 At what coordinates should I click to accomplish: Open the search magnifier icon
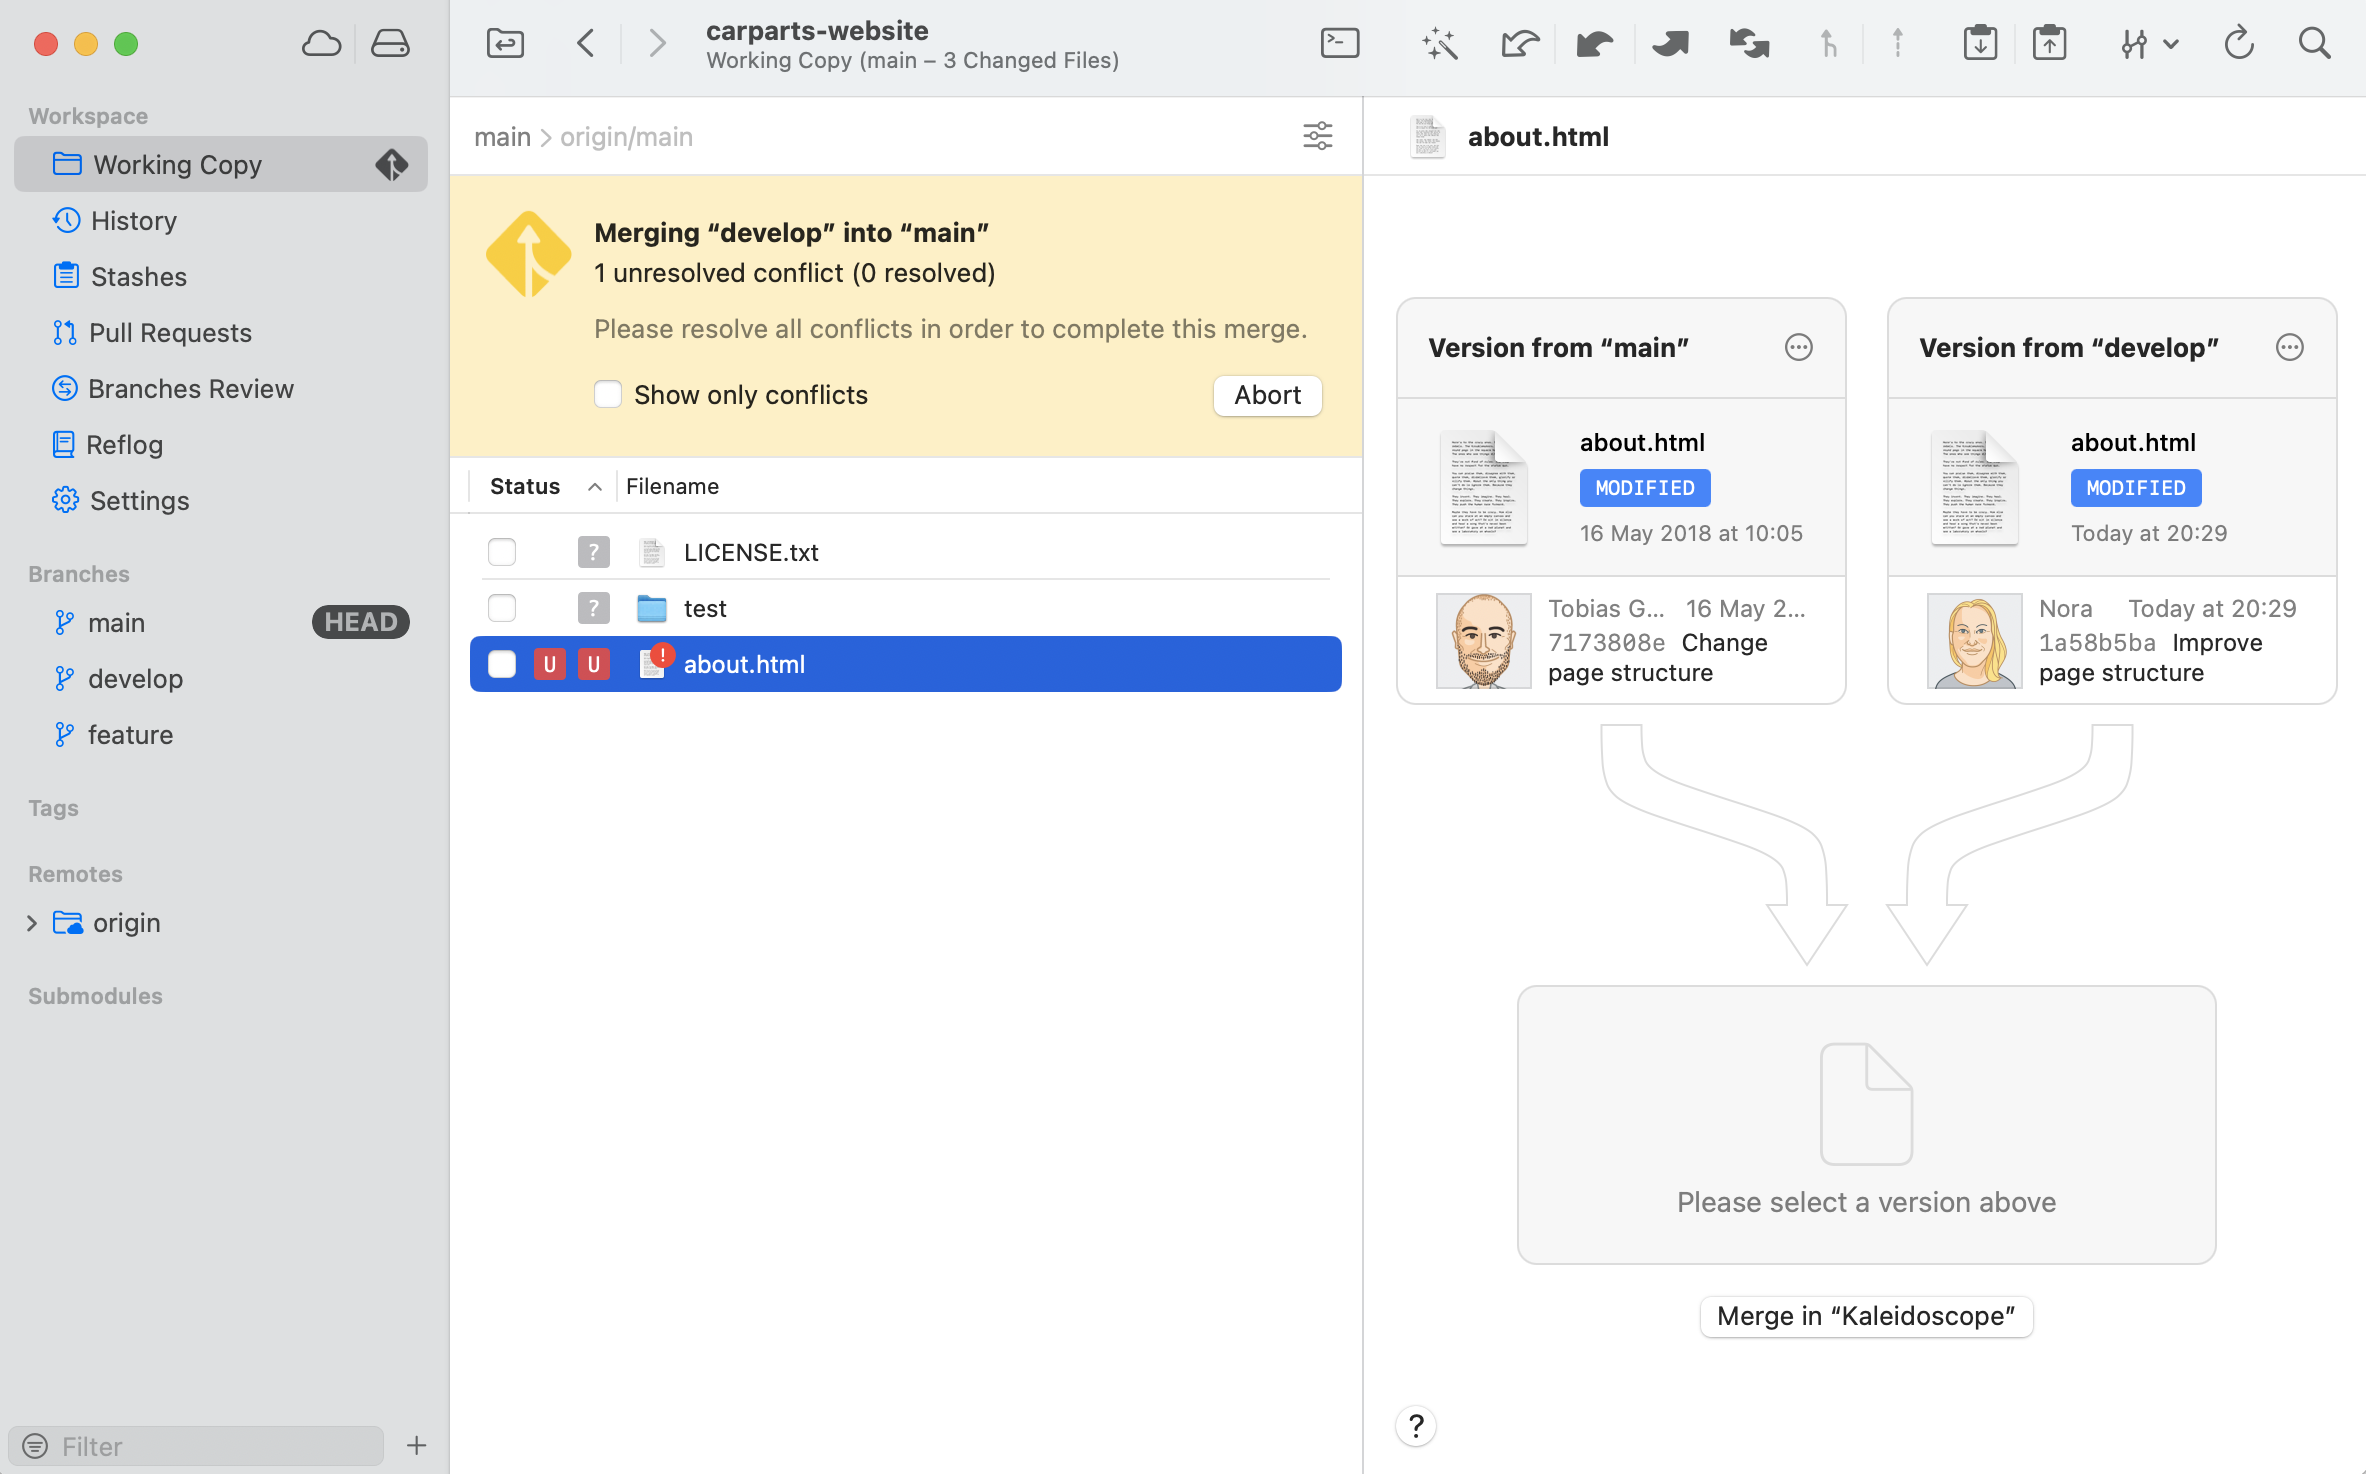tap(2314, 44)
